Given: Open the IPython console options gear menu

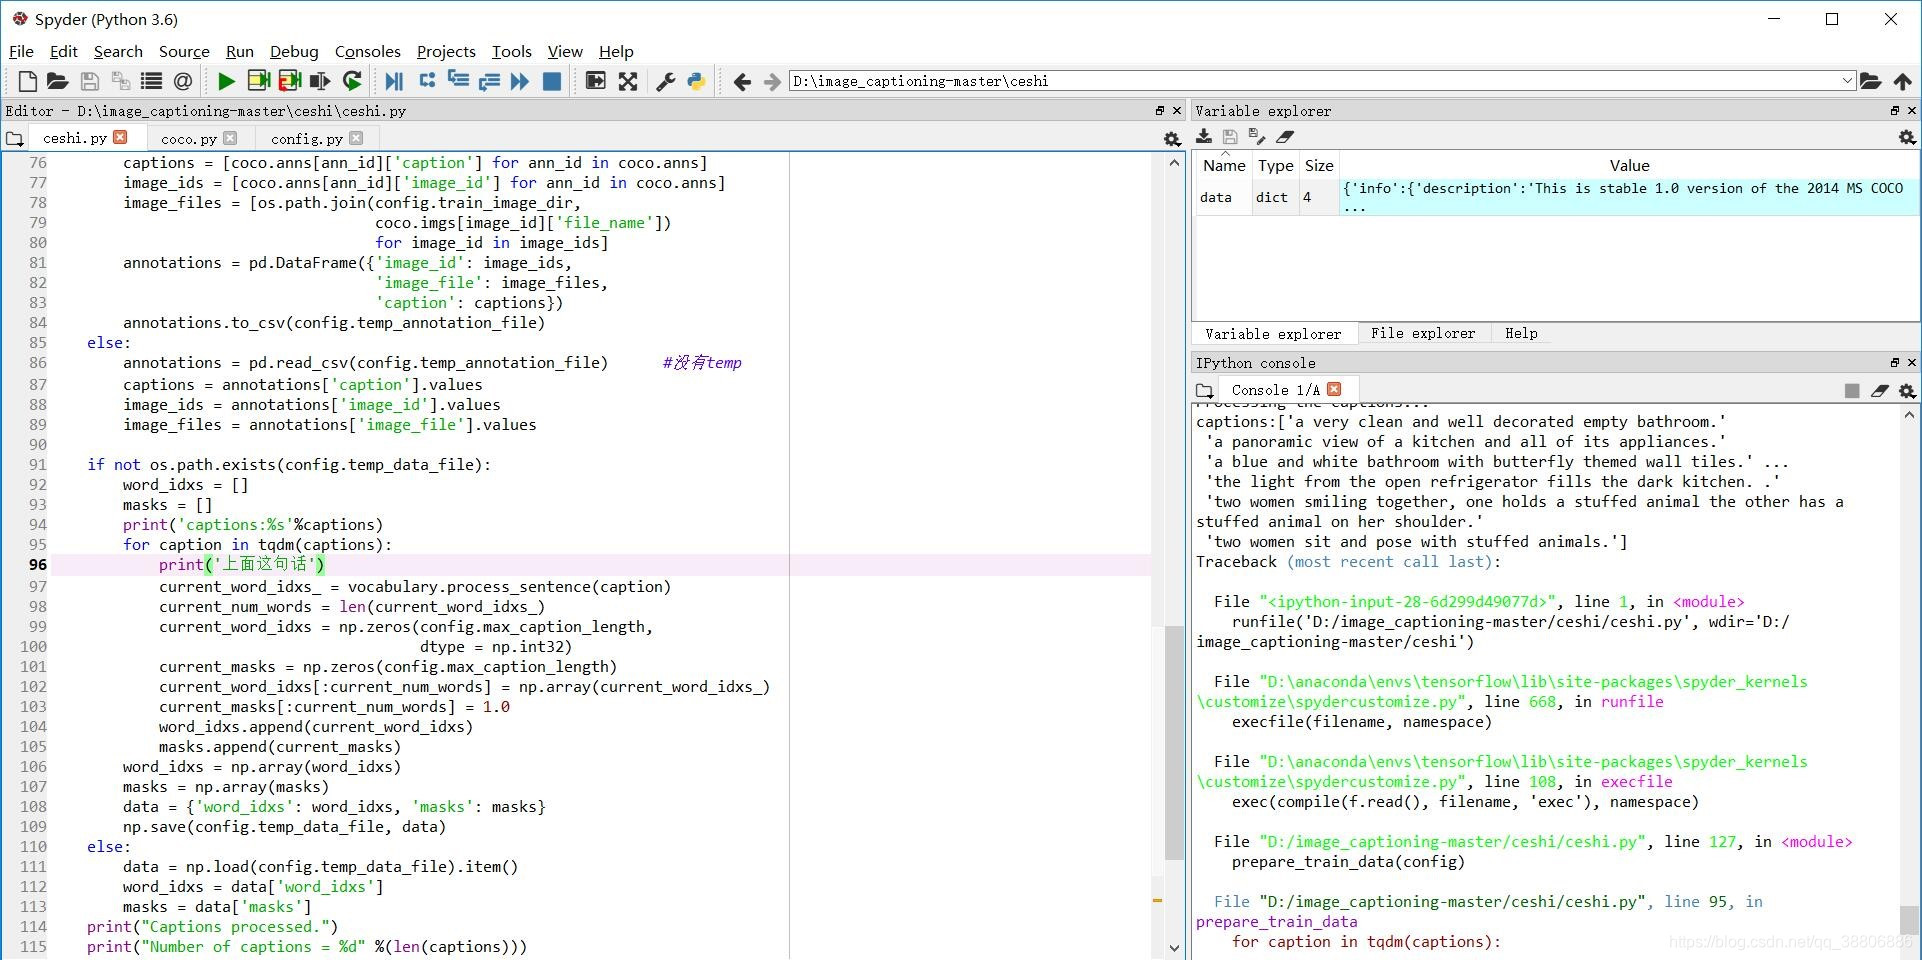Looking at the screenshot, I should coord(1908,390).
